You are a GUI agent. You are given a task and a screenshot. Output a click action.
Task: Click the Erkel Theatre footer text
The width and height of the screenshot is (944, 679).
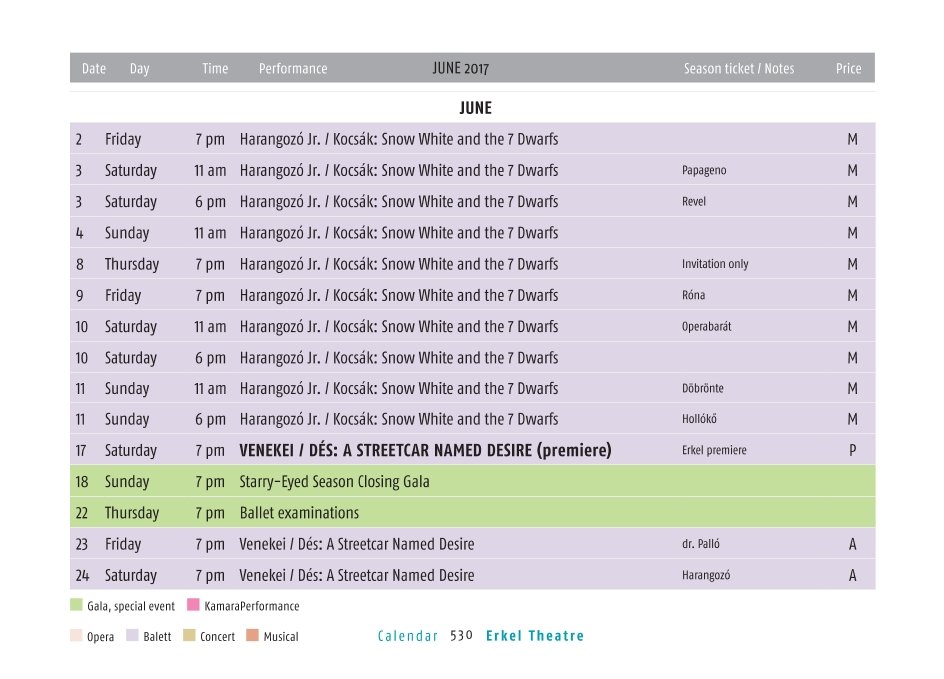tap(535, 636)
